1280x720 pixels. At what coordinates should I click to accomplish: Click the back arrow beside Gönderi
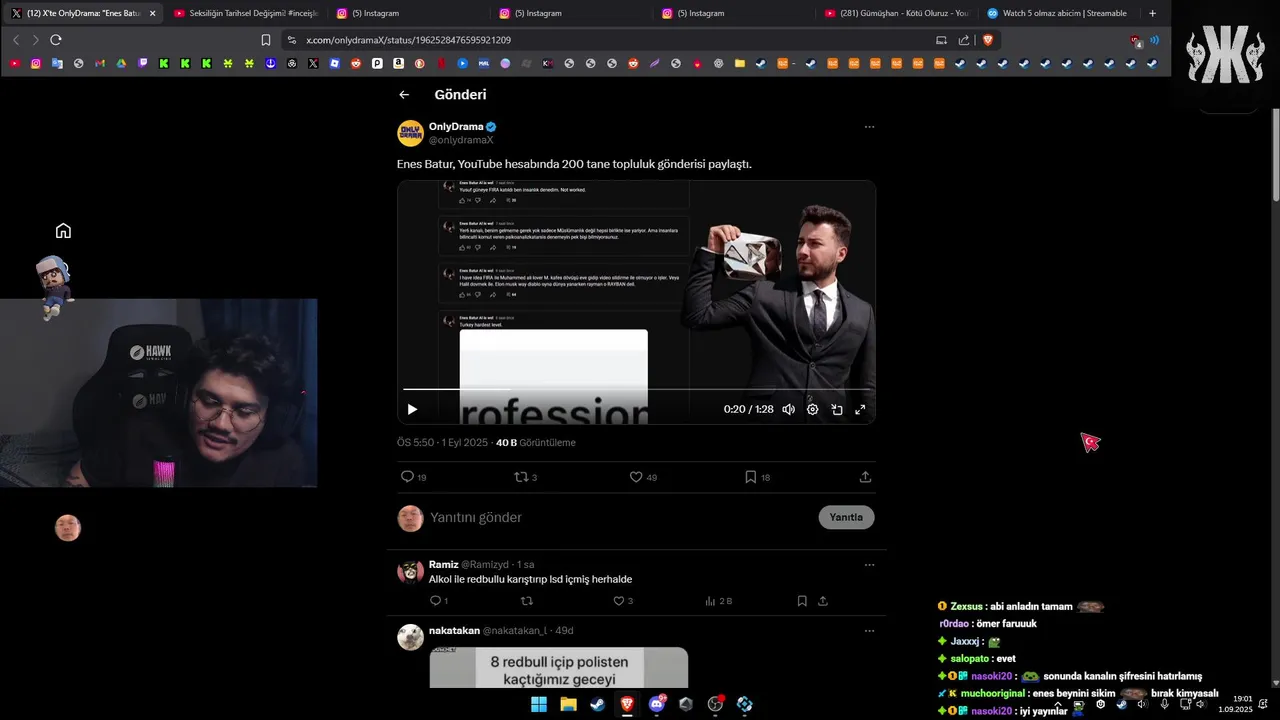coord(404,95)
